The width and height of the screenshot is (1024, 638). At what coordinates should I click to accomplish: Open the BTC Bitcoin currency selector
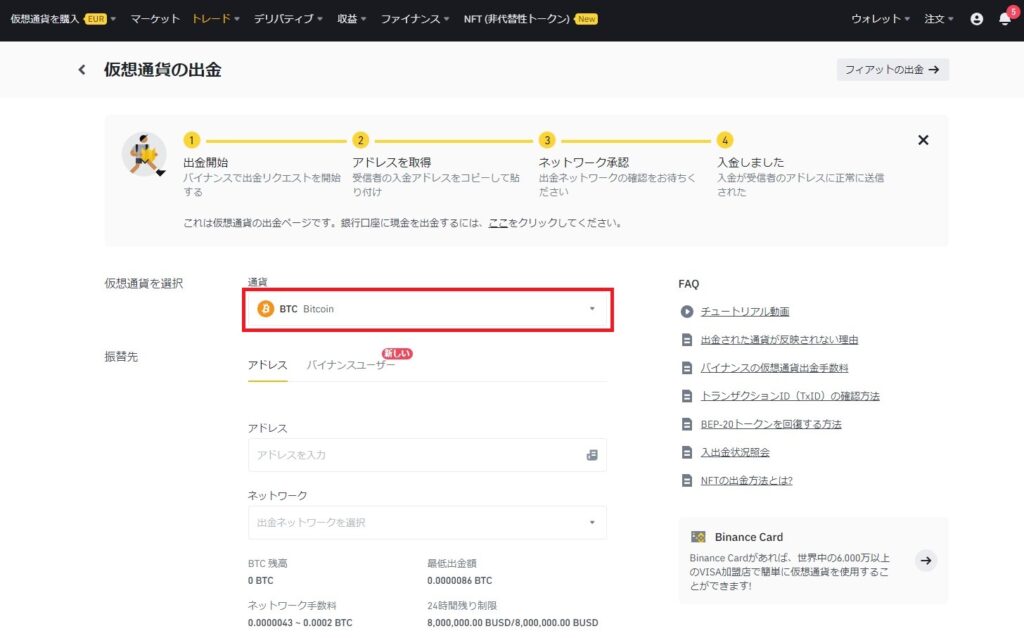pos(427,309)
